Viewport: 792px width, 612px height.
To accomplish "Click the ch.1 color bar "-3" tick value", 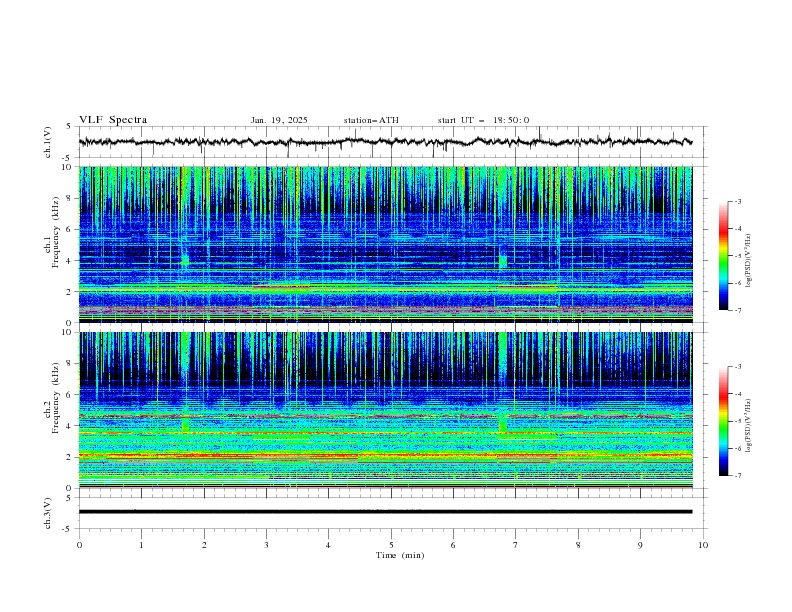I will tap(738, 201).
